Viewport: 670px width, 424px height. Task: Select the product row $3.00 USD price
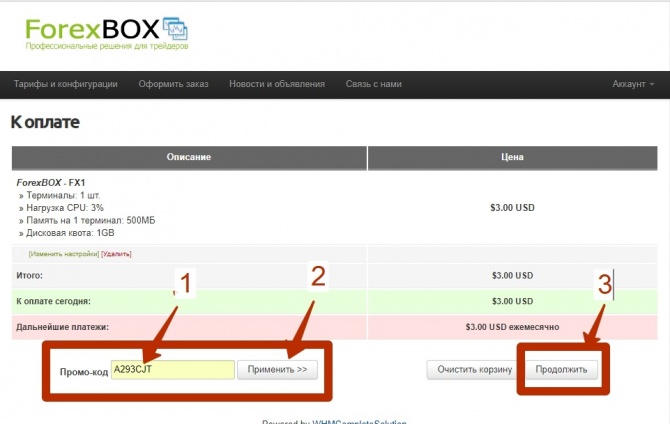coord(512,208)
